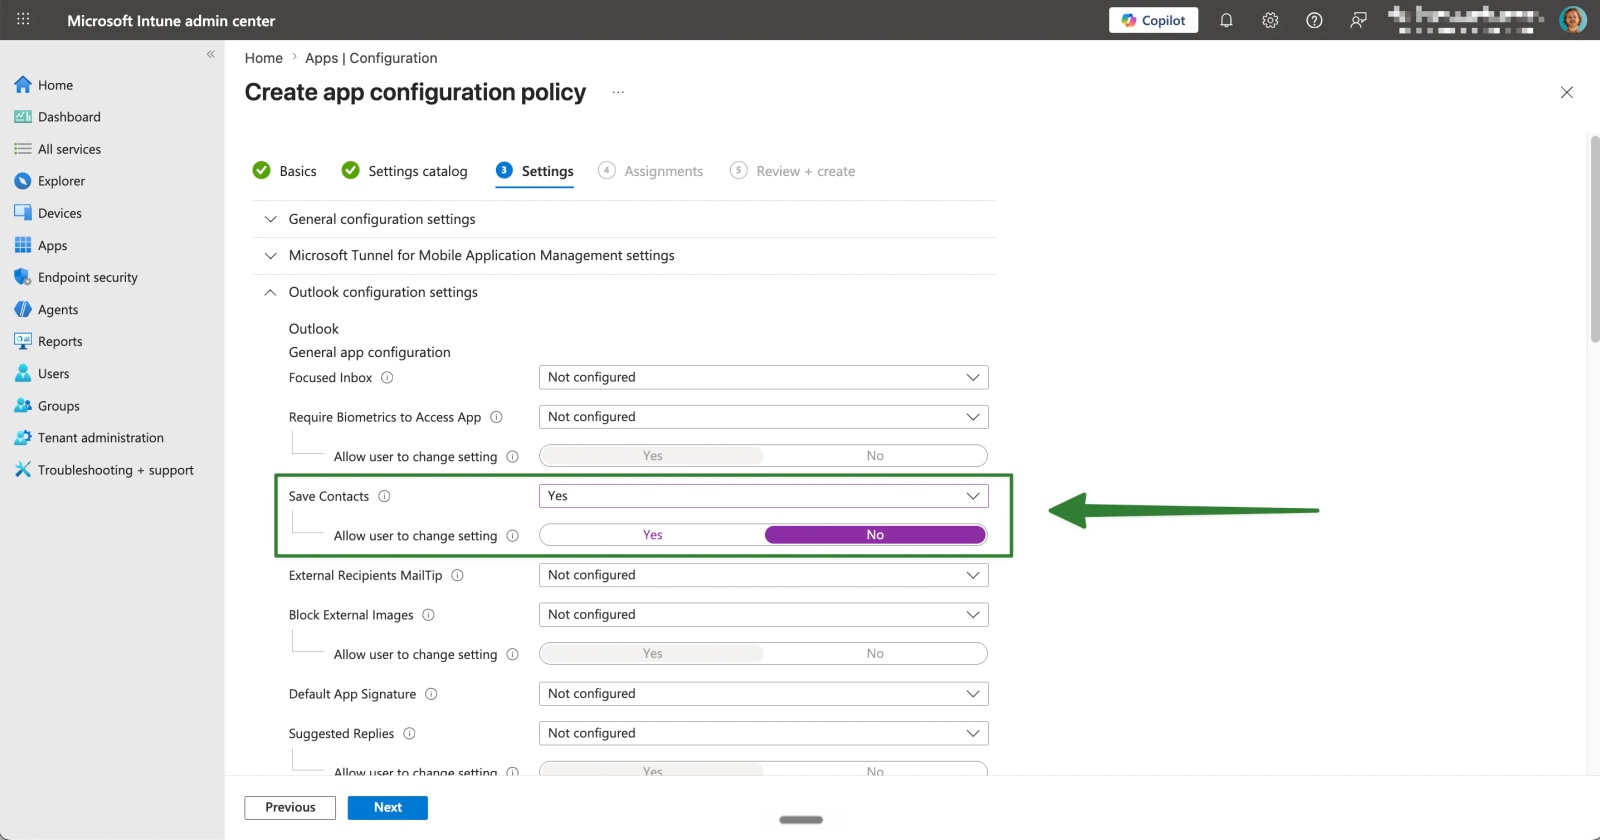Go to the Assignments step
This screenshot has height=840, width=1600.
pos(651,171)
